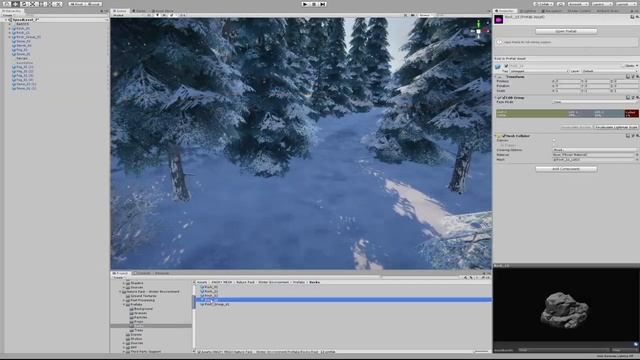Select the red Culled bar segment
This screenshot has height=360, width=640.
(631, 113)
